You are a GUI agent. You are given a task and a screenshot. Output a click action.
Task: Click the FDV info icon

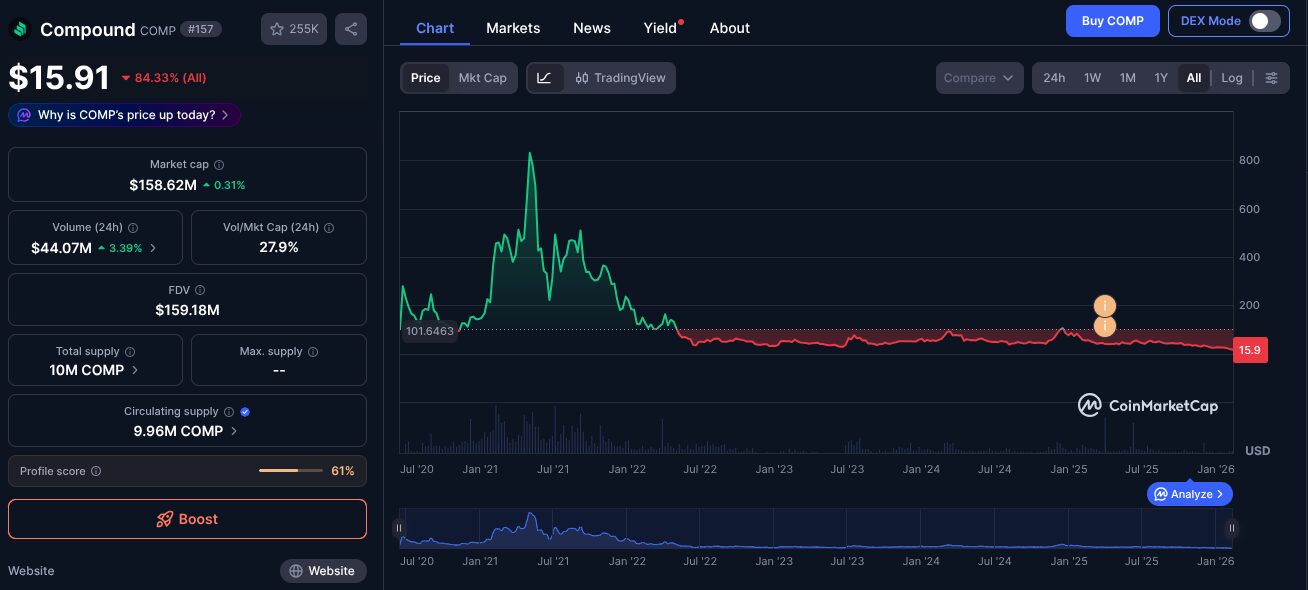click(201, 290)
